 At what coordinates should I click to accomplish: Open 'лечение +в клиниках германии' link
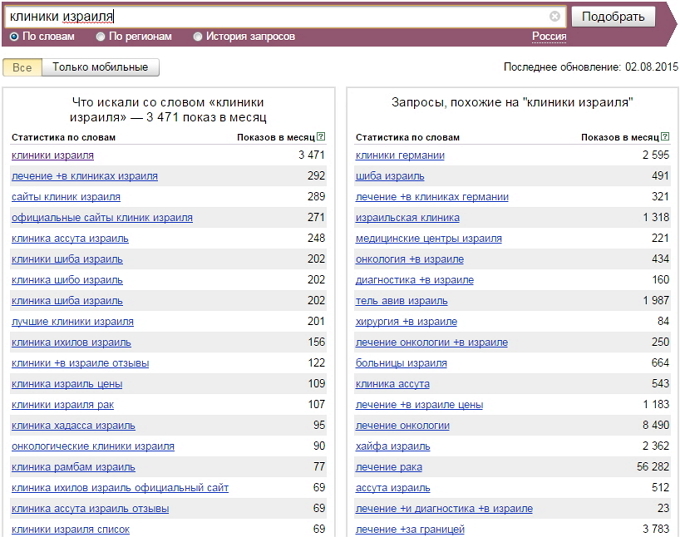pyautogui.click(x=432, y=197)
